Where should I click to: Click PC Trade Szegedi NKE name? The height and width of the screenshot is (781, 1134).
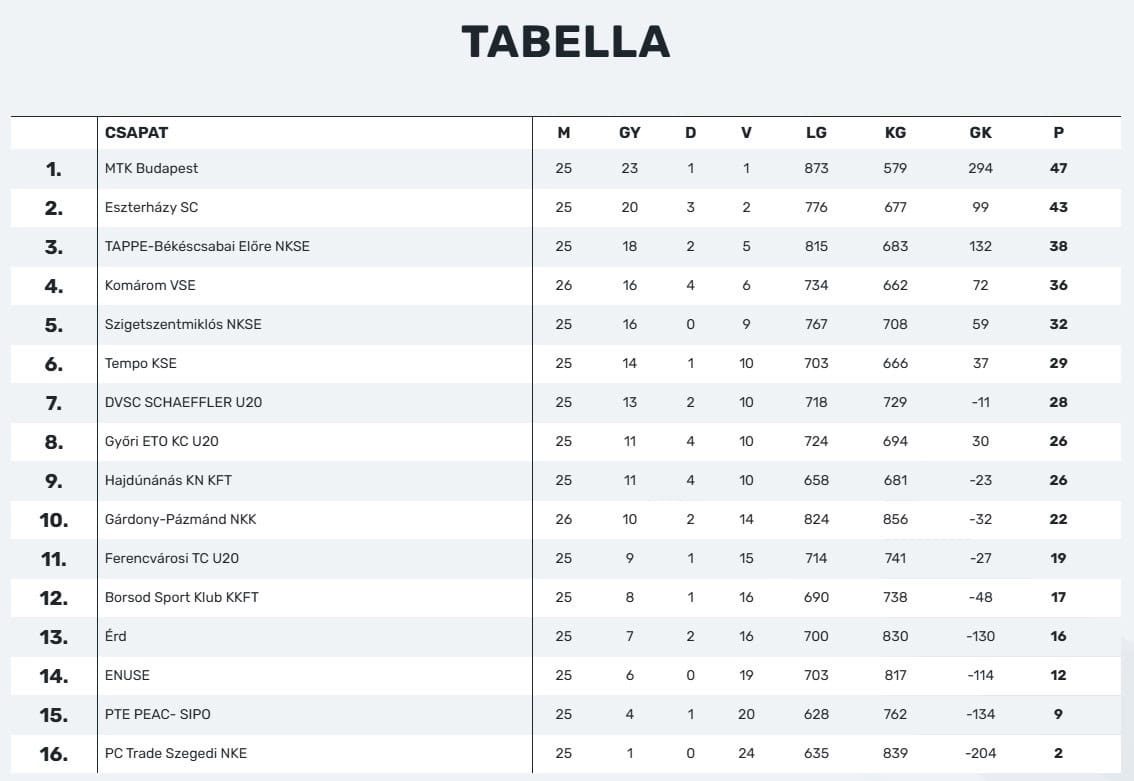point(176,753)
